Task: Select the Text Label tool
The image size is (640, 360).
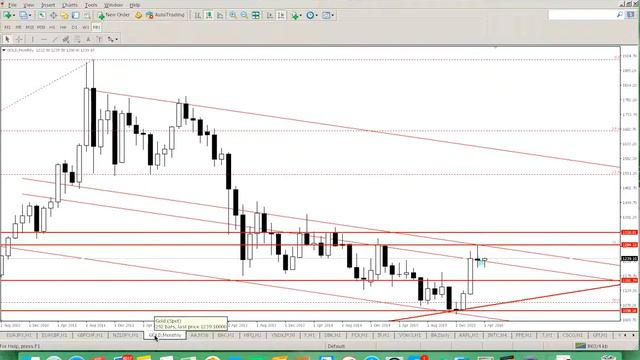Action: click(100, 39)
